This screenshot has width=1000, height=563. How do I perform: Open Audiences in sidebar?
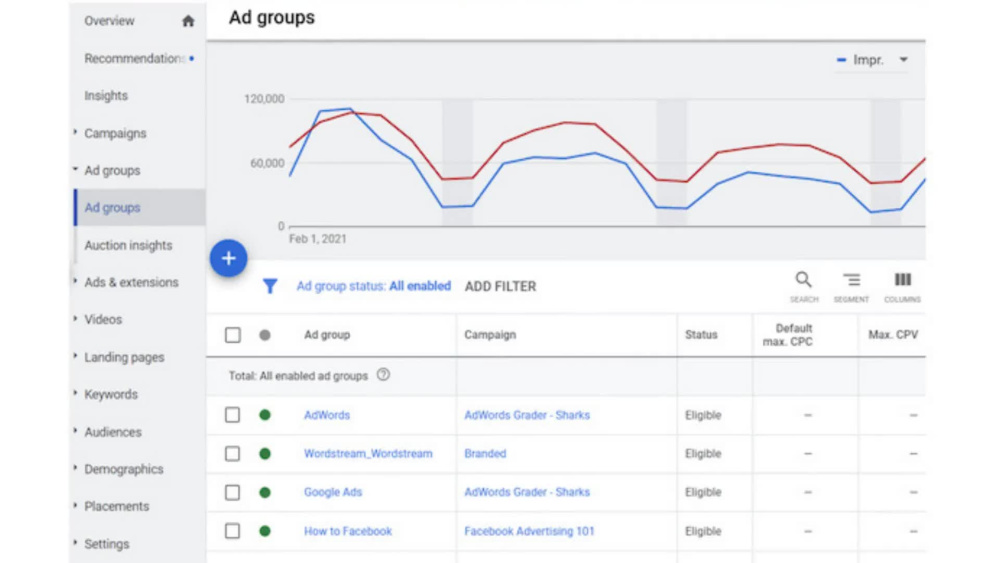tap(113, 432)
